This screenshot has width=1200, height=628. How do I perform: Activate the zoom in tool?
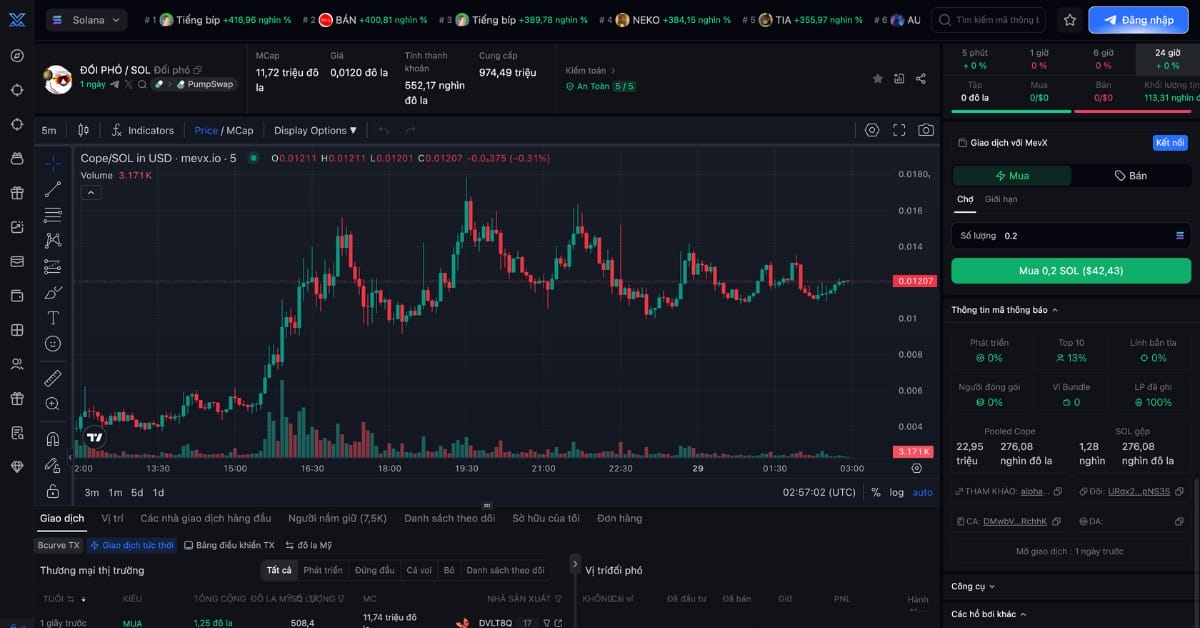tap(53, 404)
